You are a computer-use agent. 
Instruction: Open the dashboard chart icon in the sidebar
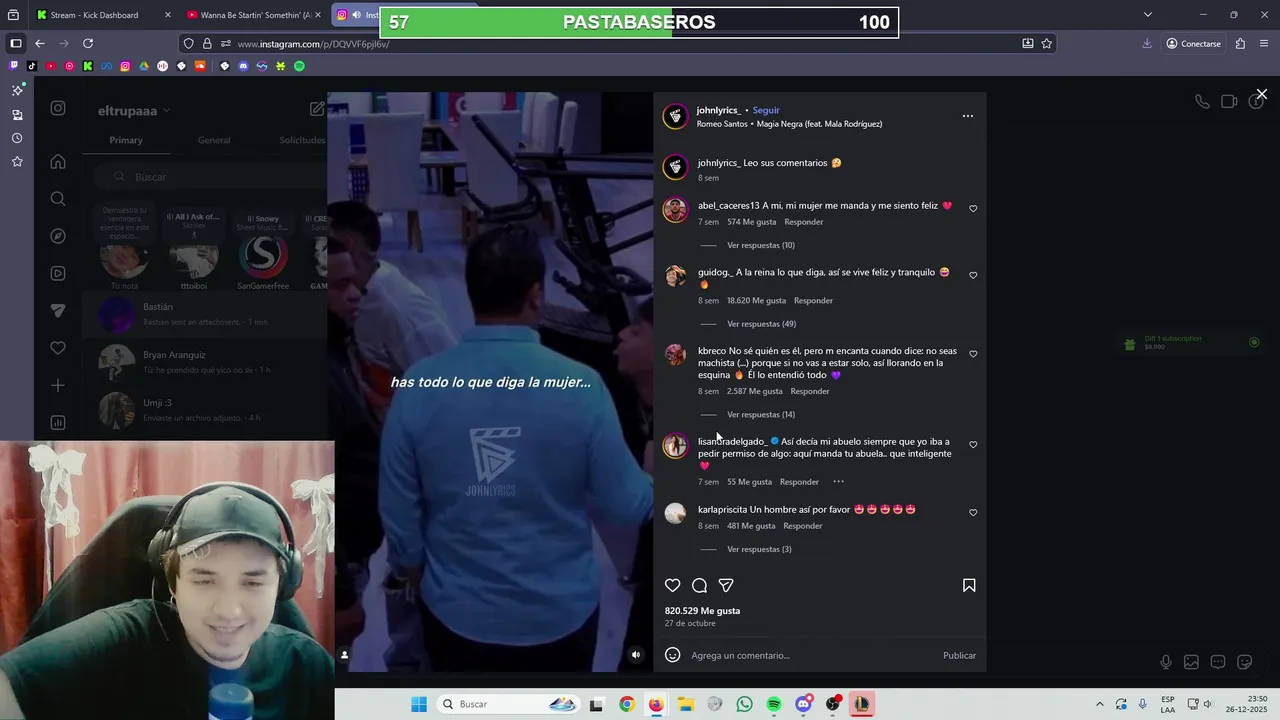tap(58, 423)
